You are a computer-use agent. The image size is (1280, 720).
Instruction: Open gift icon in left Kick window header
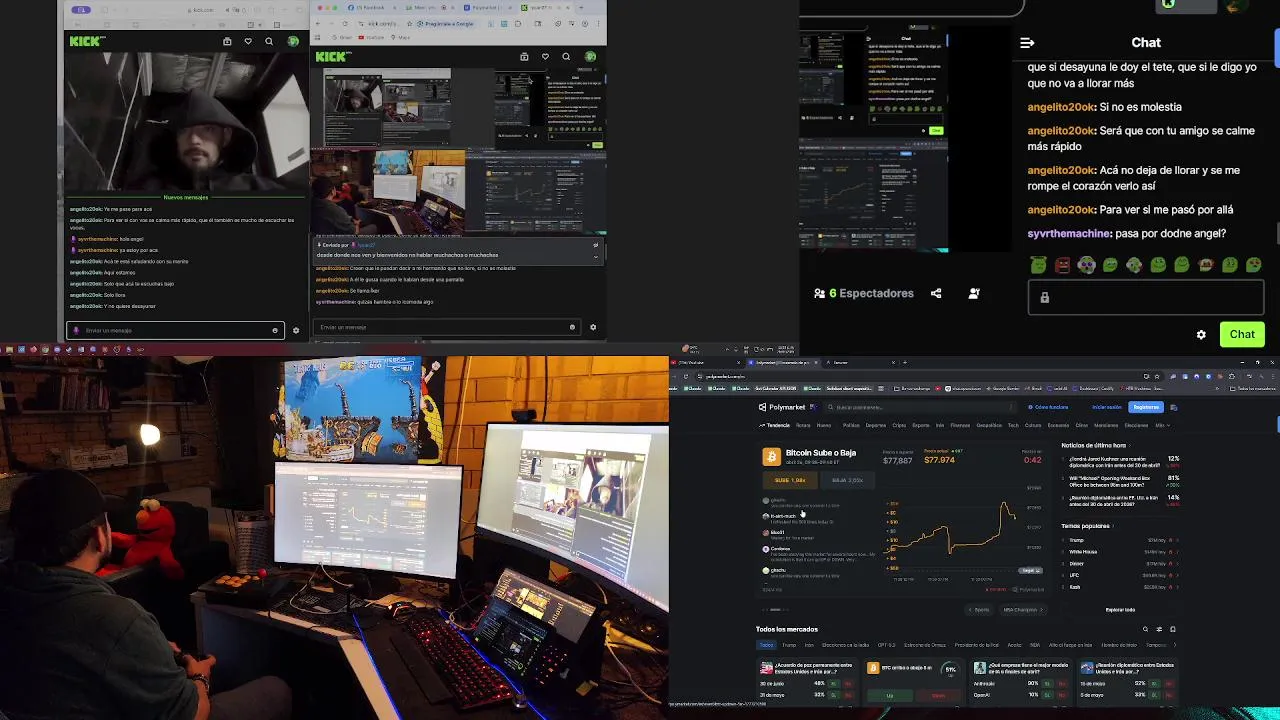[227, 41]
